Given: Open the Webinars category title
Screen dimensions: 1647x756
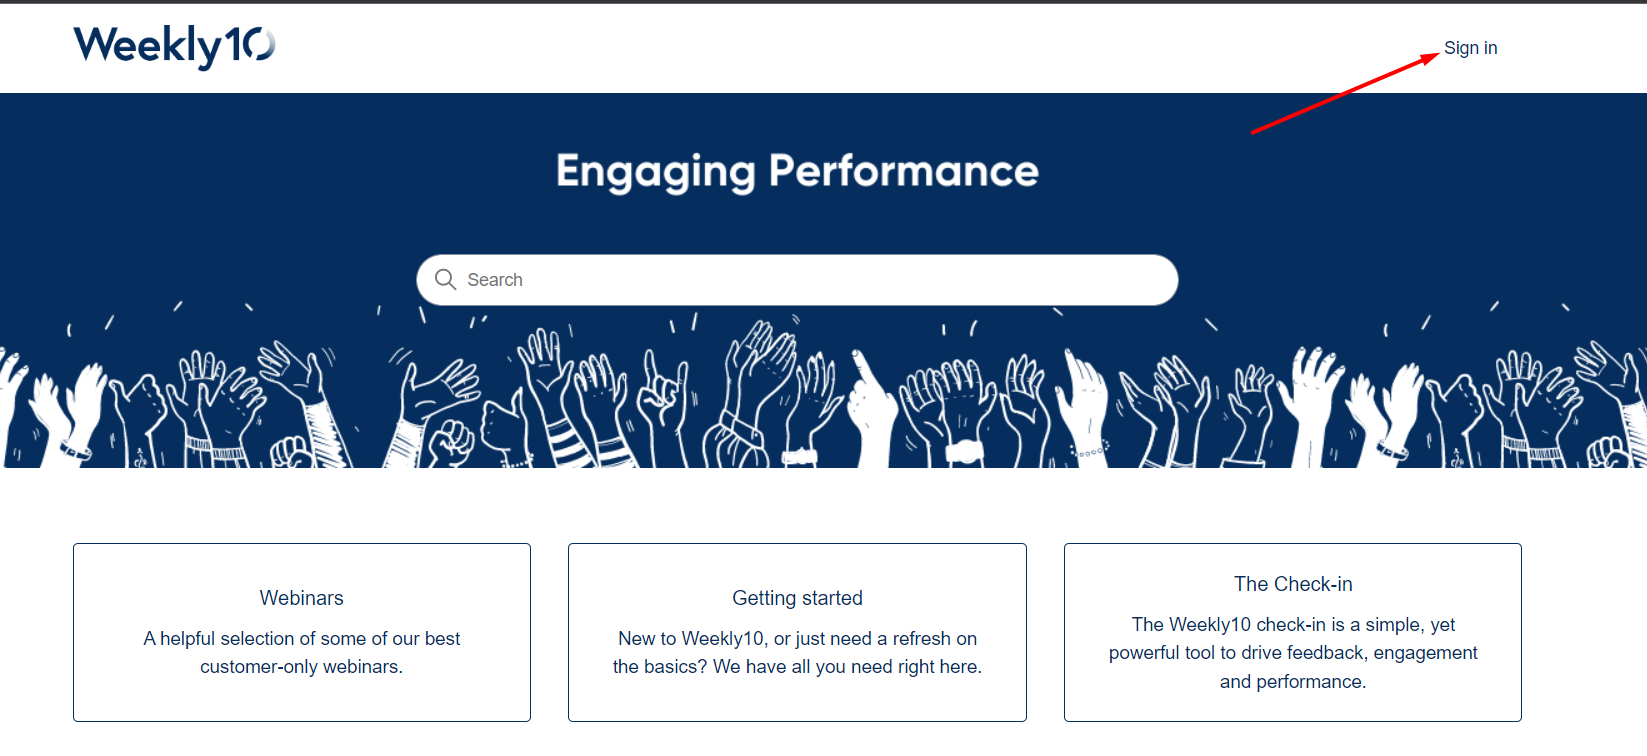Looking at the screenshot, I should coord(301,598).
